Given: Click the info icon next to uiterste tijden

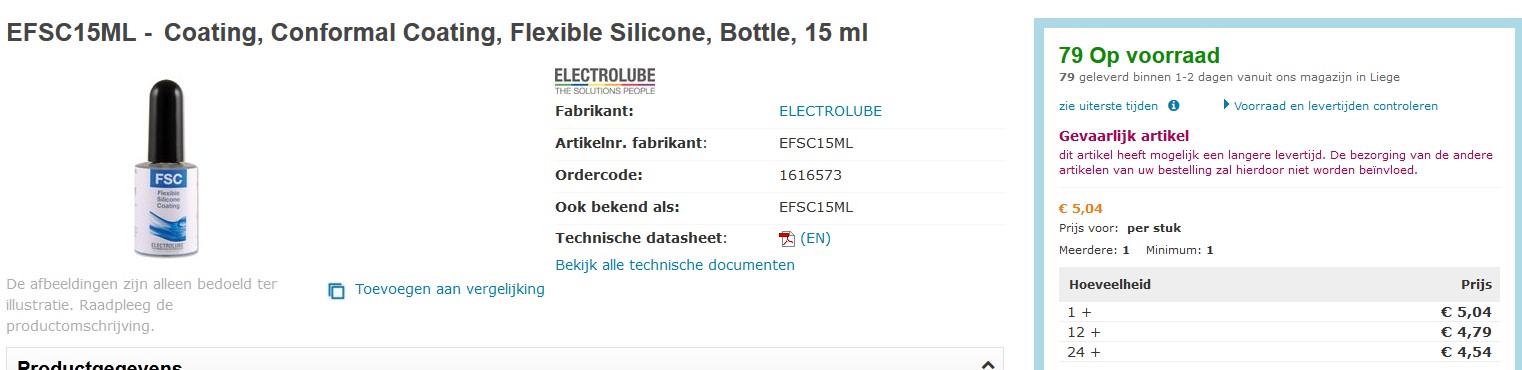Looking at the screenshot, I should [1174, 105].
